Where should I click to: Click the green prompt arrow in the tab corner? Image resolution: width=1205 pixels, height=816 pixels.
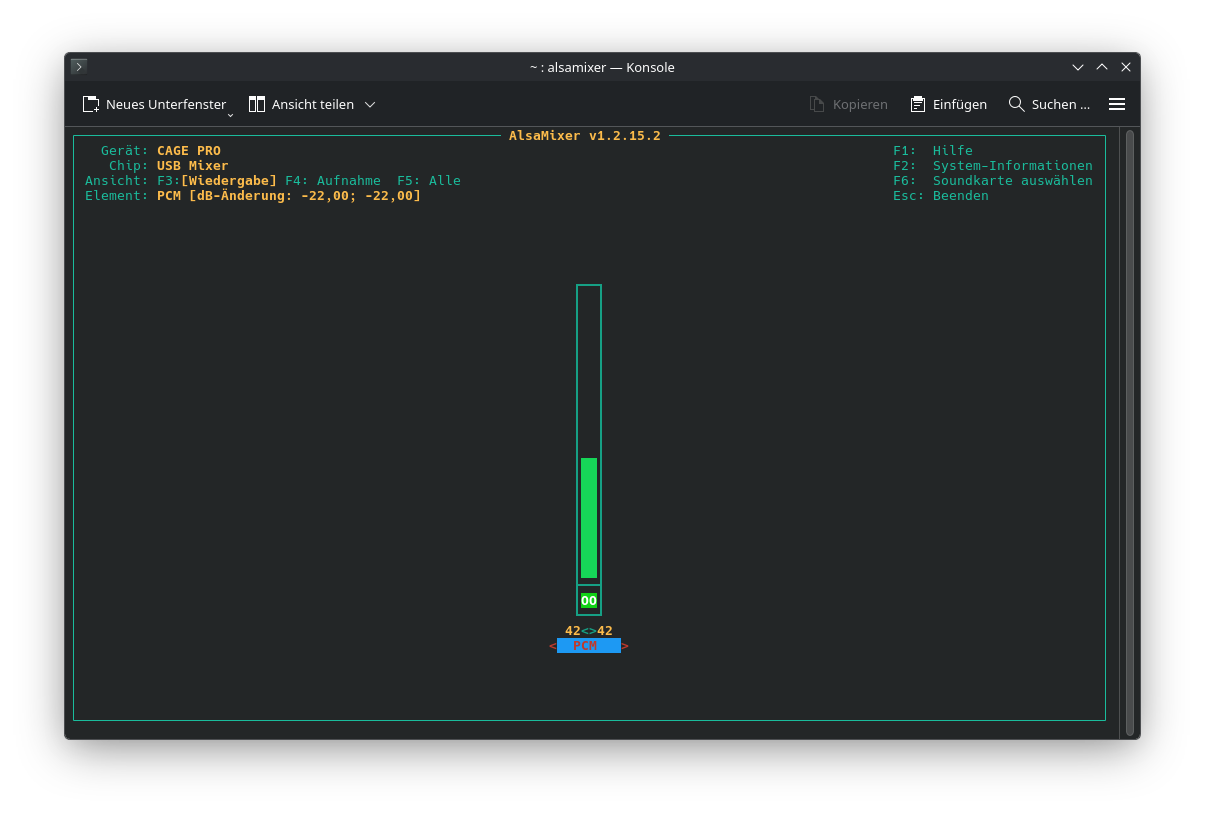pyautogui.click(x=78, y=66)
